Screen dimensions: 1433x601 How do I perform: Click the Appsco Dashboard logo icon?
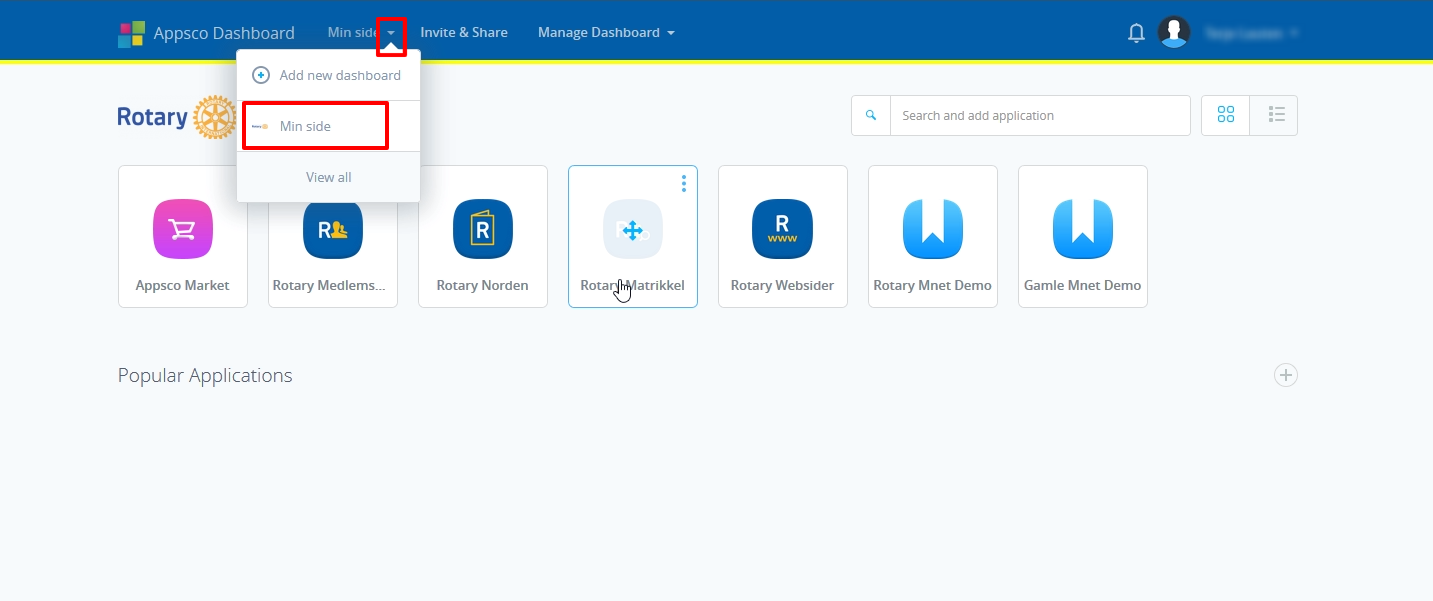(x=131, y=33)
